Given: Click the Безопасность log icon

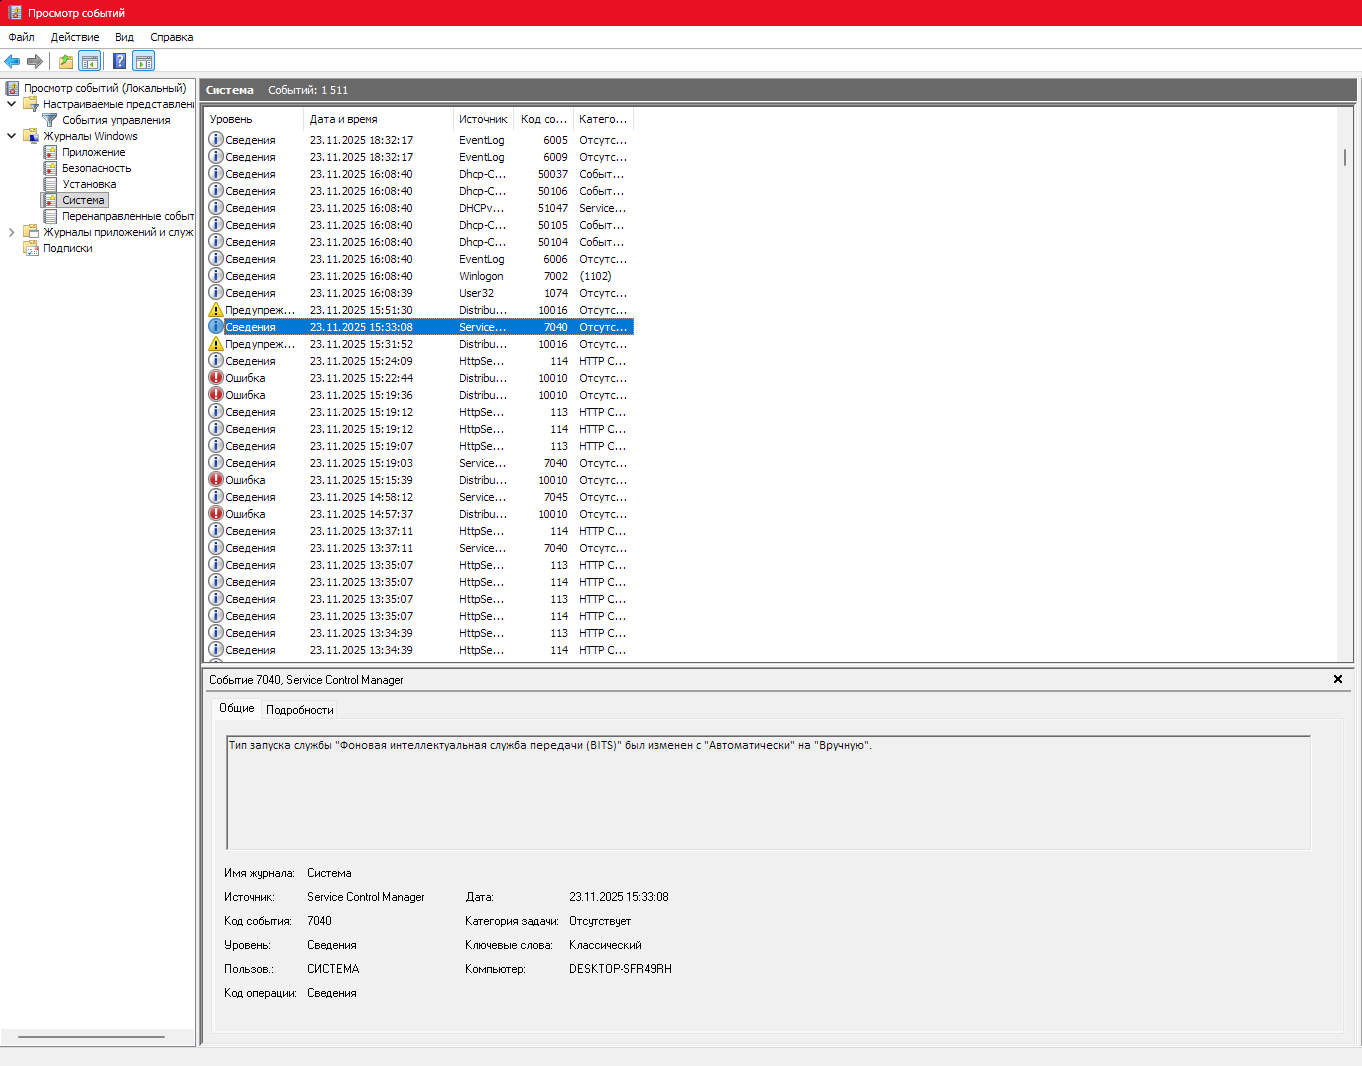Looking at the screenshot, I should point(50,168).
